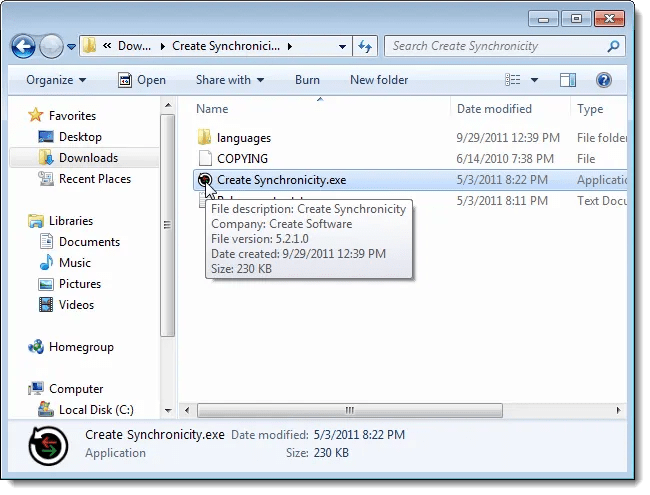Select Create Synchronicity.exe file name
This screenshot has width=650, height=495.
281,180
